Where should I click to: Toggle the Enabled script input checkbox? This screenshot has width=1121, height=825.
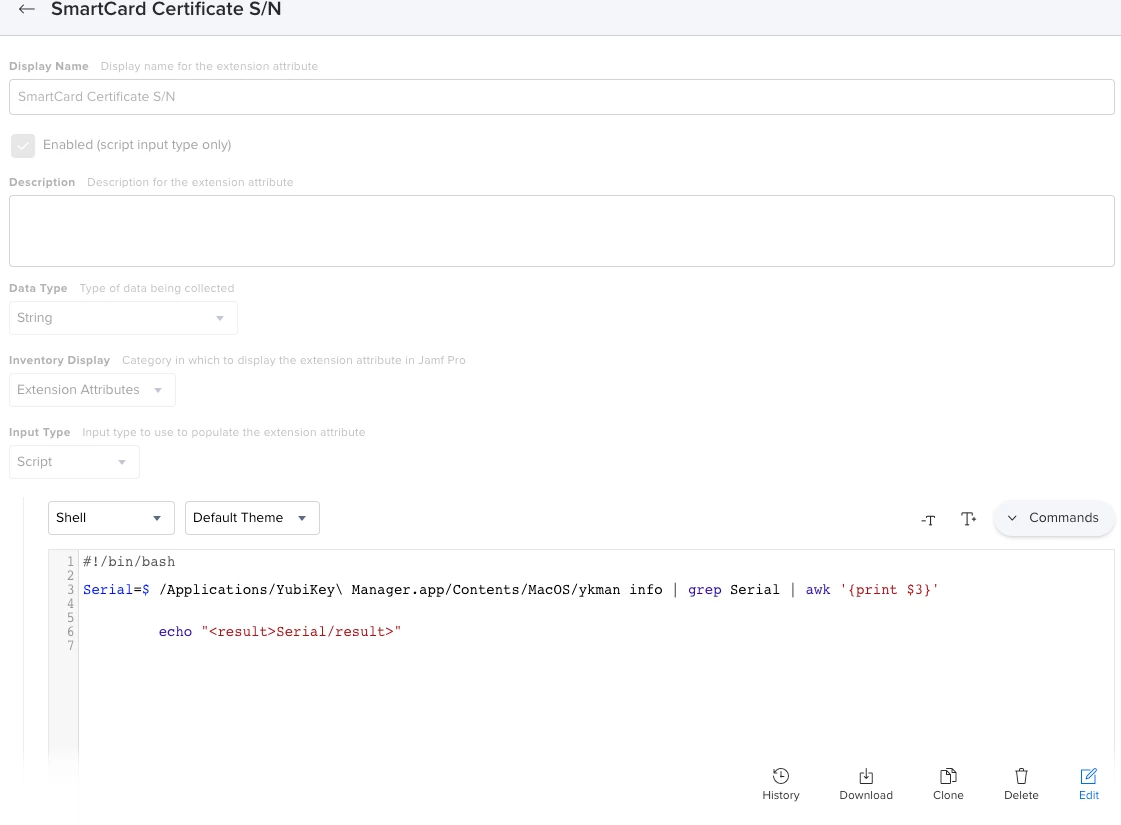coord(23,145)
